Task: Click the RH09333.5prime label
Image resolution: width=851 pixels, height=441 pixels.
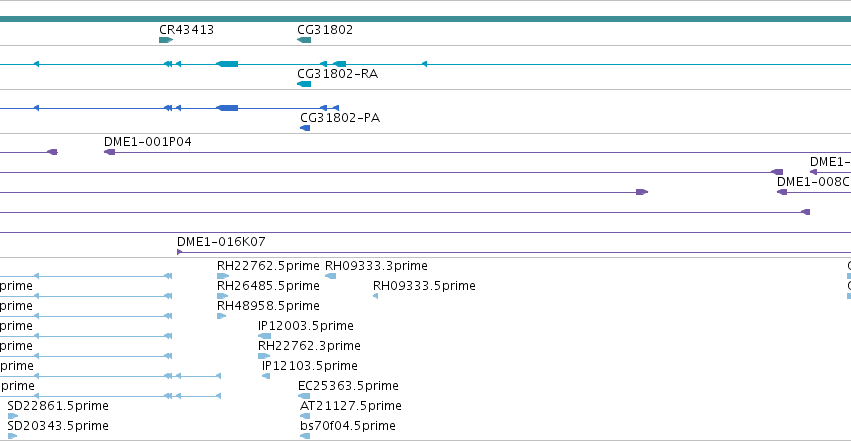Action: (424, 286)
